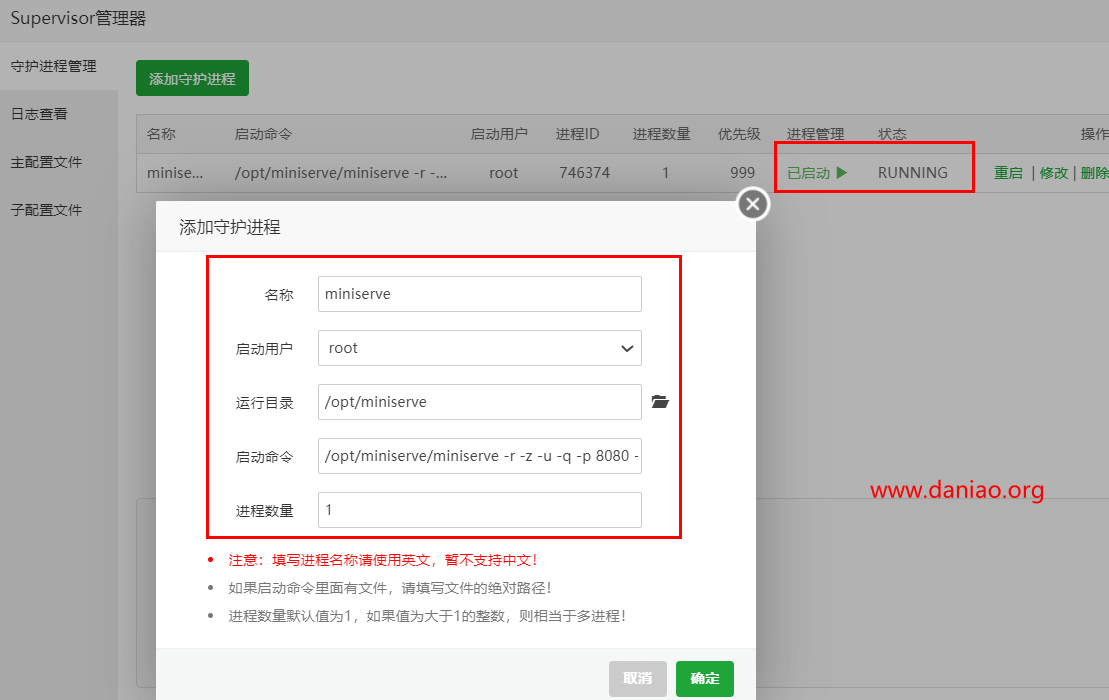Click RUNNING status cell
Viewport: 1109px width, 700px height.
point(912,173)
